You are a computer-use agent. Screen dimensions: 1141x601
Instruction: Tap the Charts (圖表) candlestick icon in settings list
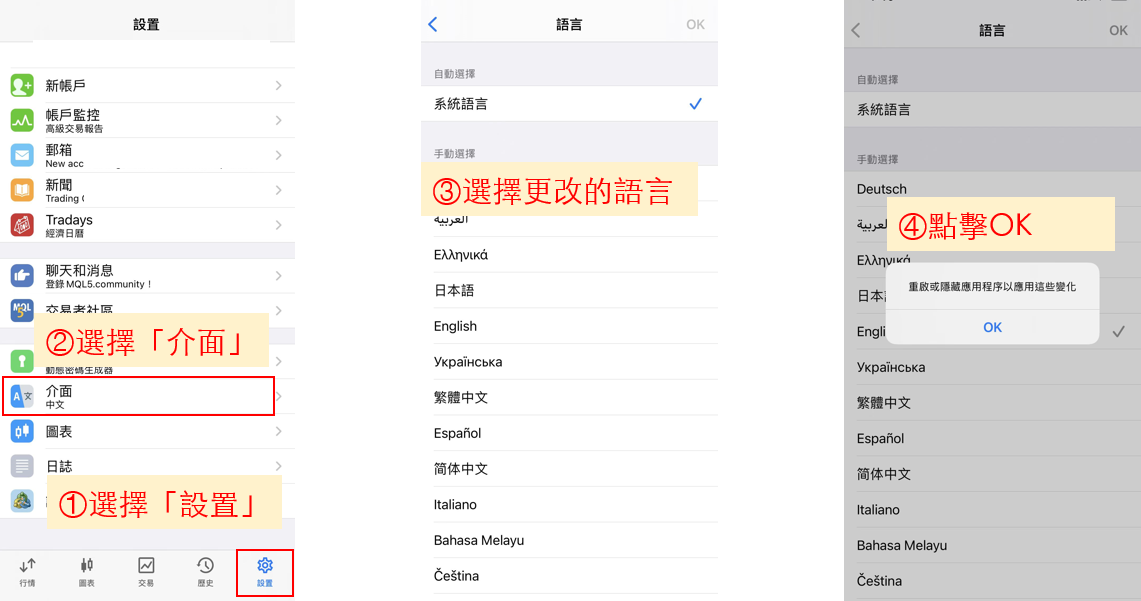click(x=22, y=431)
